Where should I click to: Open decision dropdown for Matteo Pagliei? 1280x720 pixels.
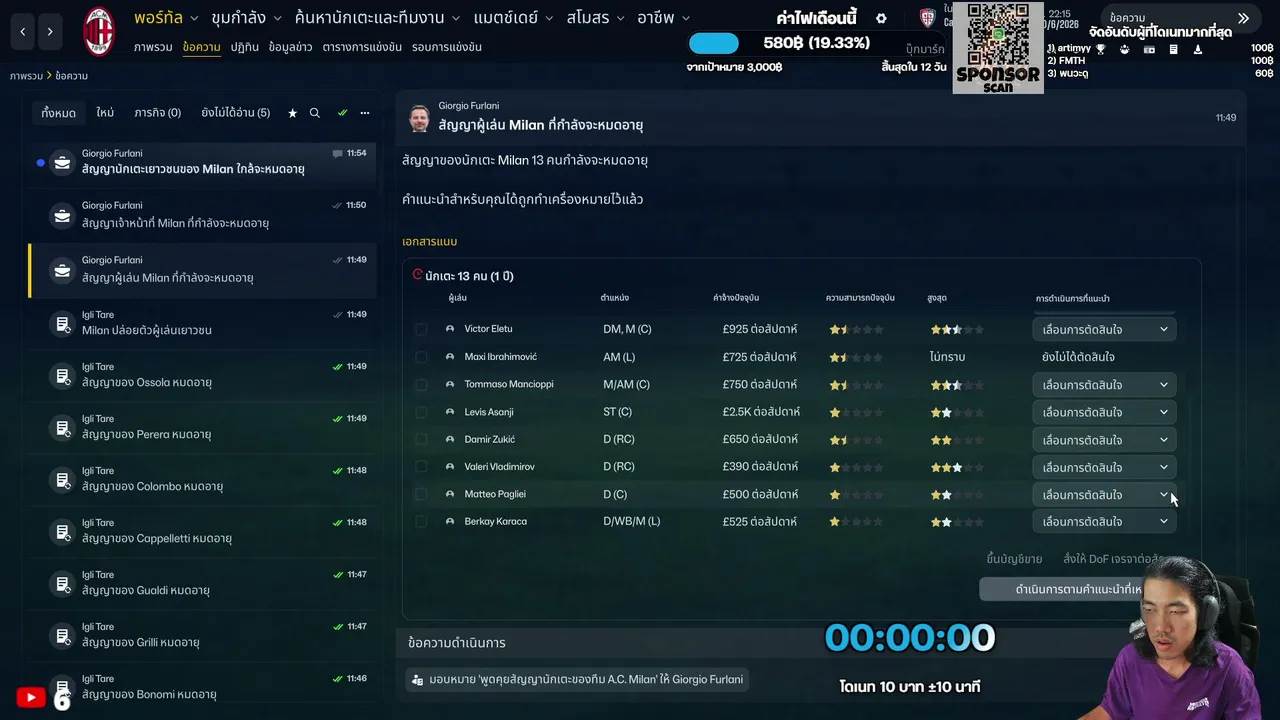pyautogui.click(x=1104, y=495)
